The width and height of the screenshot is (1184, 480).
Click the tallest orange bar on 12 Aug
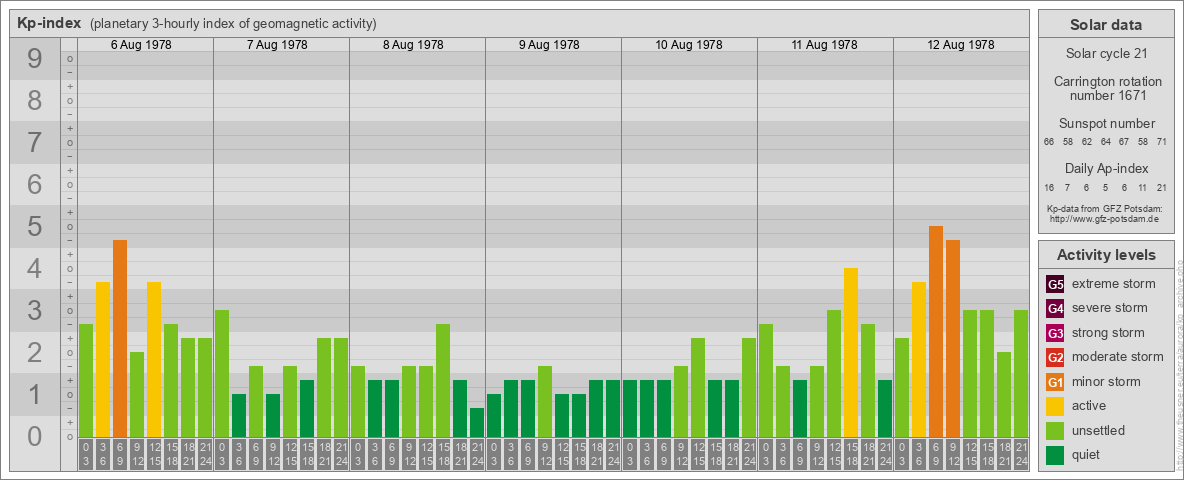click(x=936, y=330)
